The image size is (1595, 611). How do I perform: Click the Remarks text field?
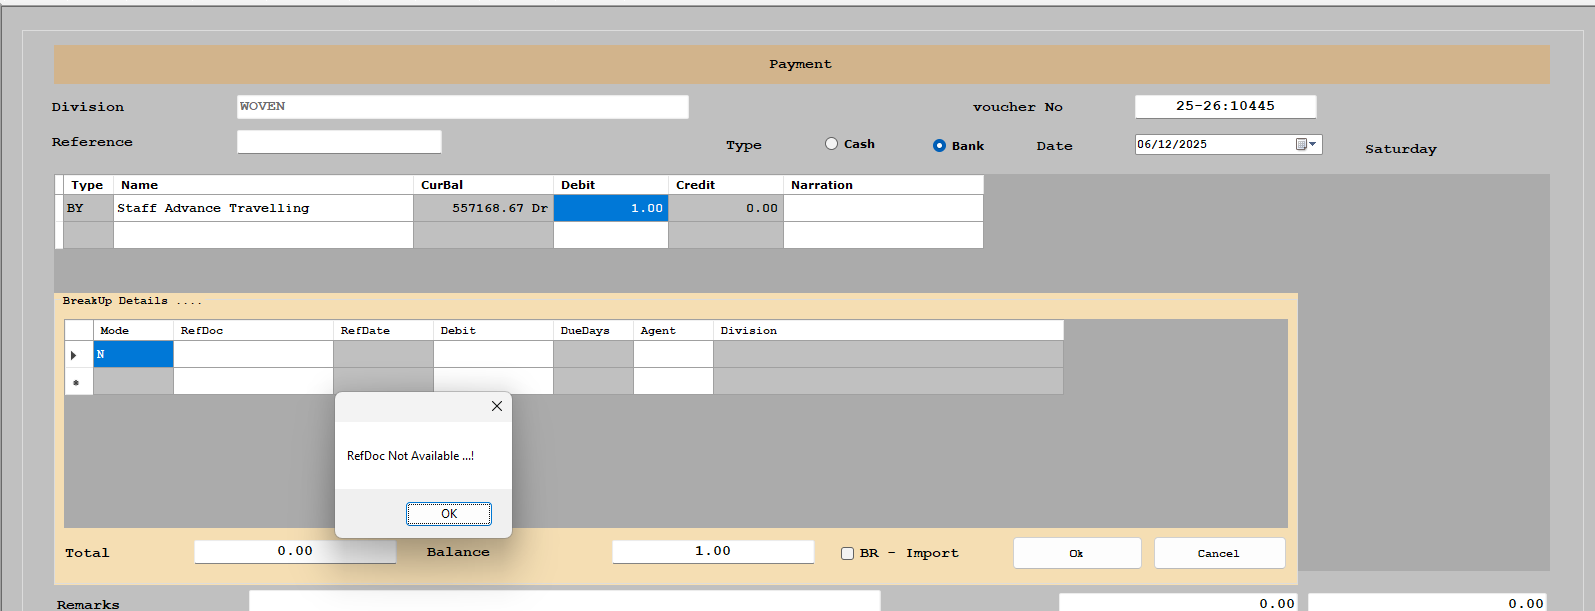(564, 601)
